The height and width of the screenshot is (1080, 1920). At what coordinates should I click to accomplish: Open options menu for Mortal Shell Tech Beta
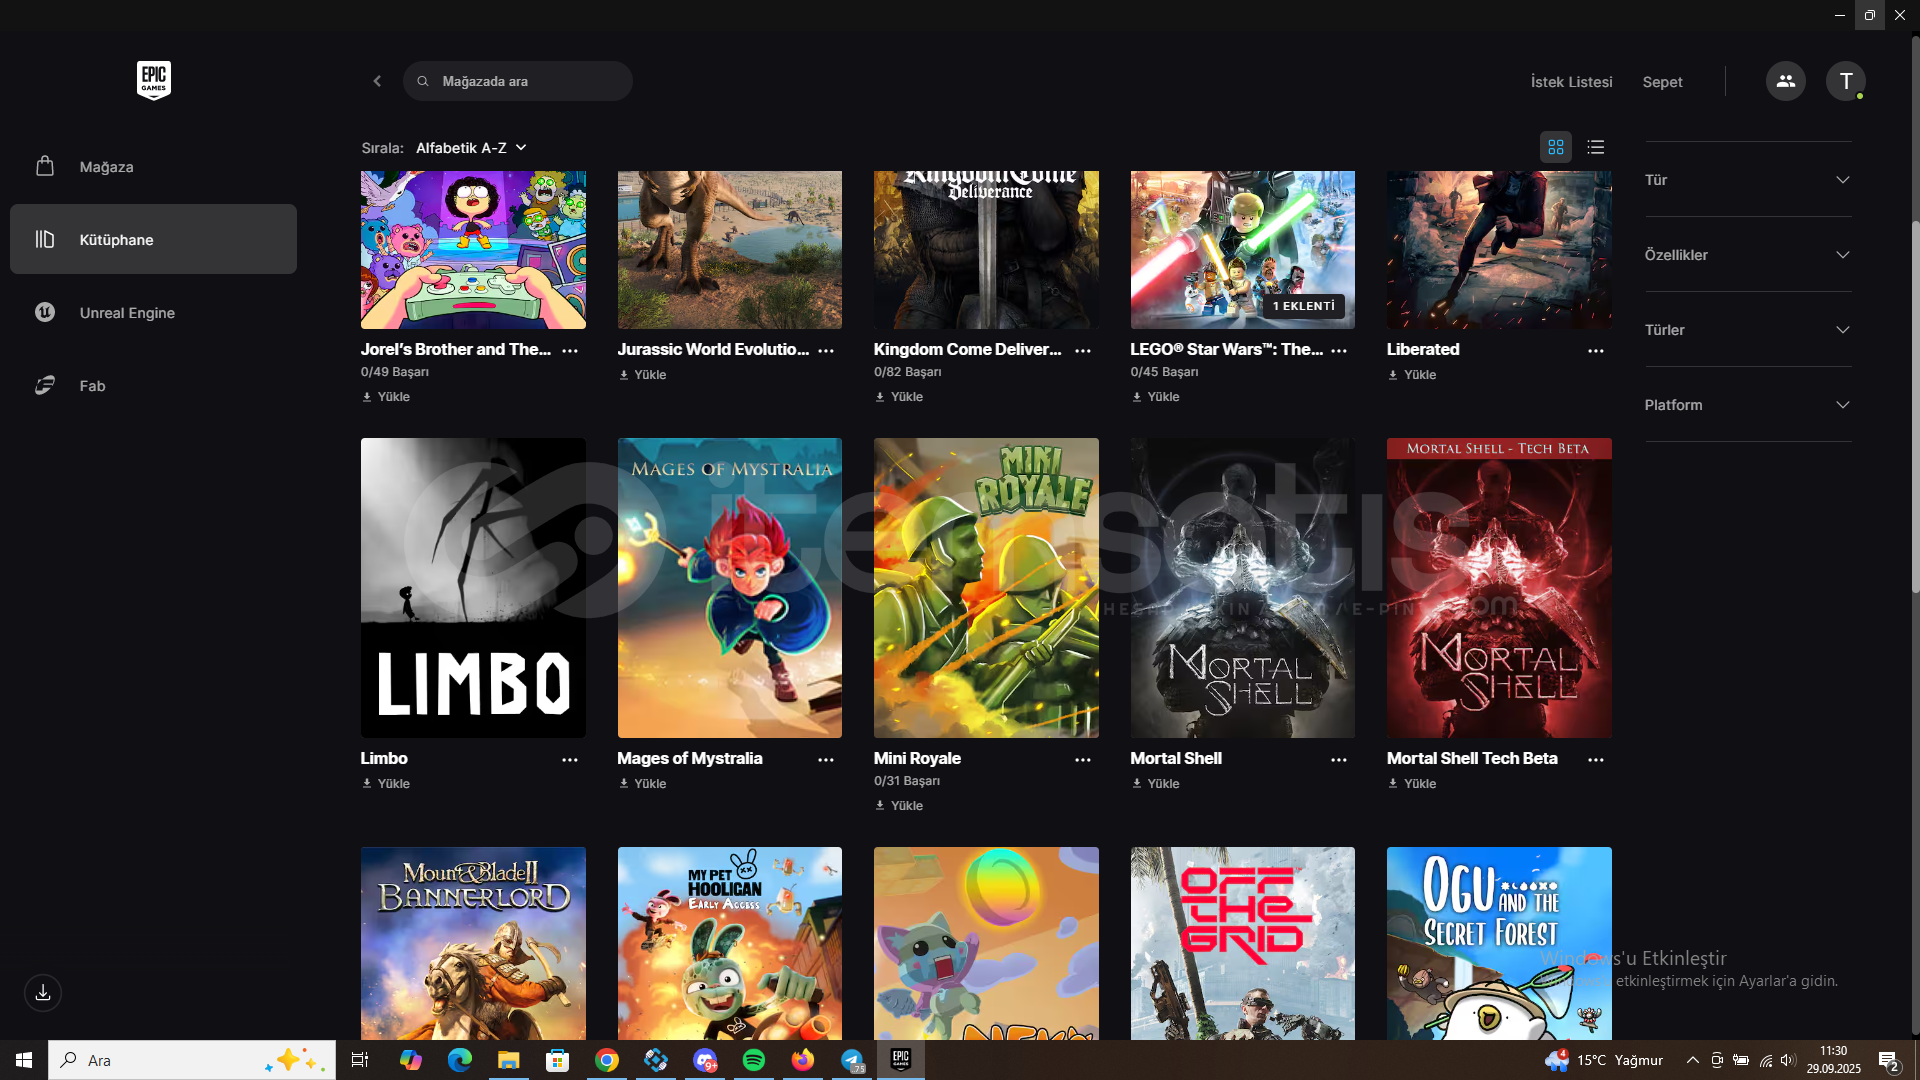coord(1596,760)
